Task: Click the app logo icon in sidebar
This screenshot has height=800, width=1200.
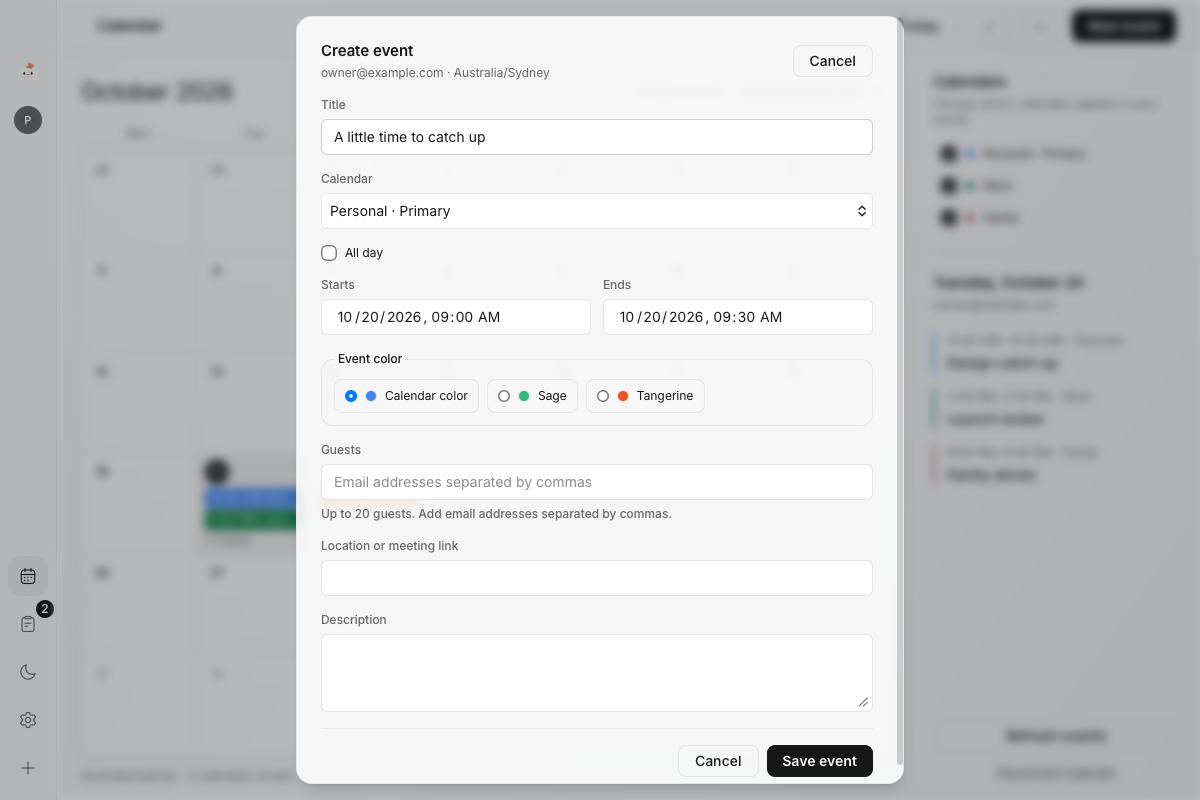Action: (28, 70)
